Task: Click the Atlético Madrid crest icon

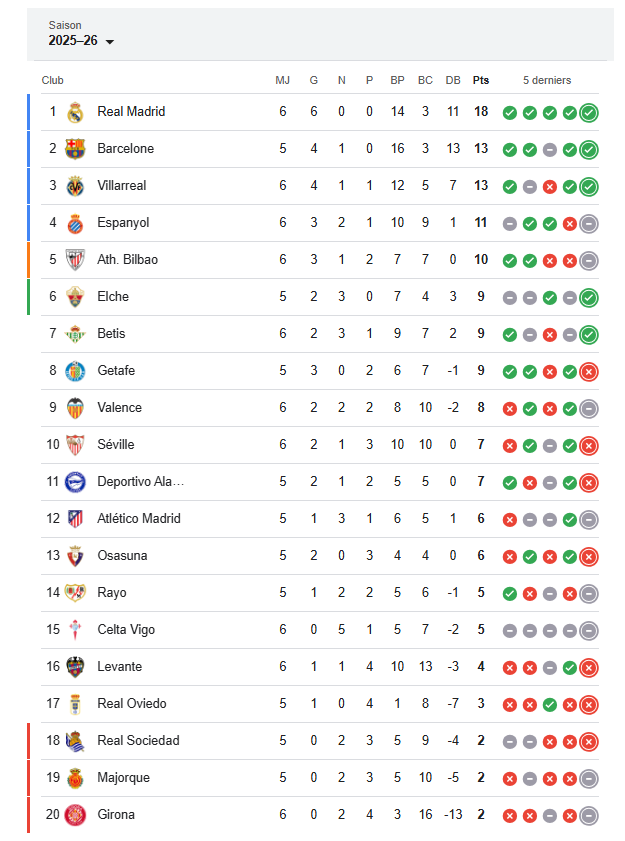Action: pyautogui.click(x=75, y=519)
